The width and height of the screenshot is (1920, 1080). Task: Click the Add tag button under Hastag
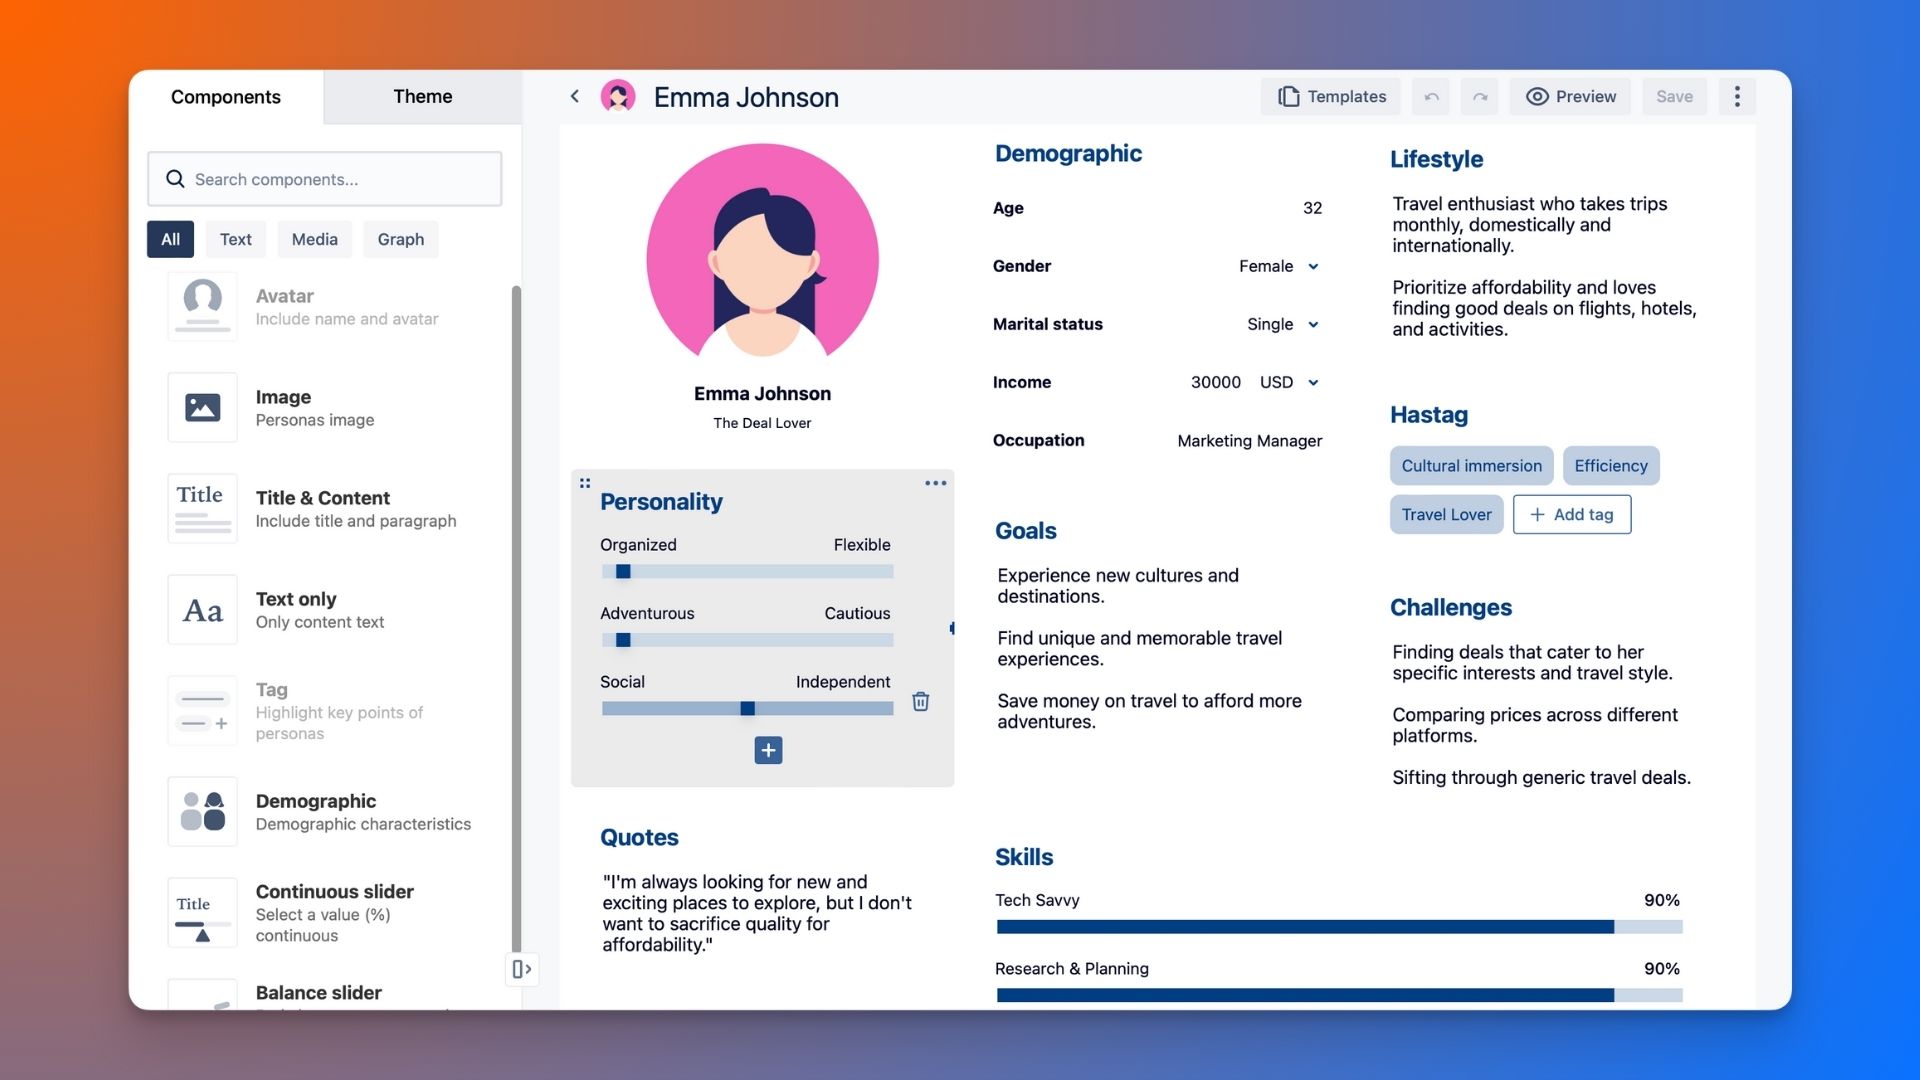point(1571,514)
